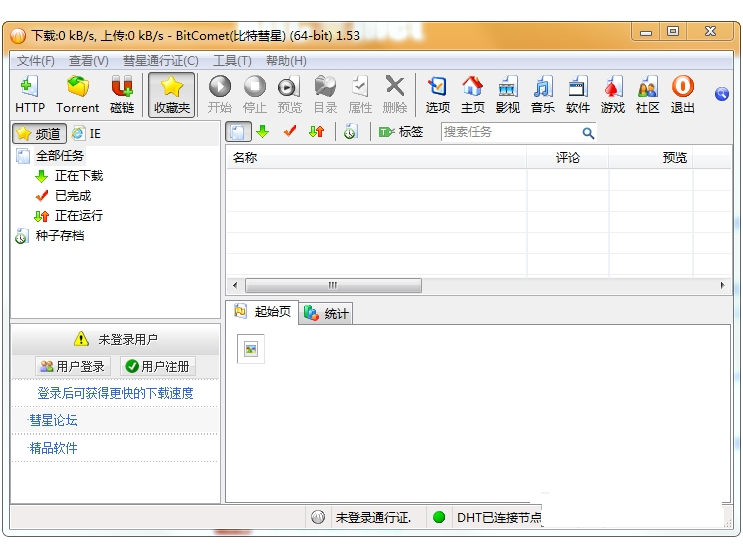Toggle the all-tasks page filter button

pyautogui.click(x=238, y=132)
